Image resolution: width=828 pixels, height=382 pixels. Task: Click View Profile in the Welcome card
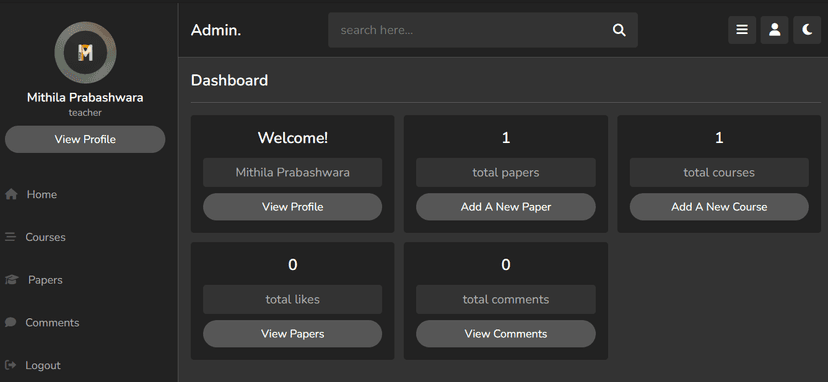[293, 207]
